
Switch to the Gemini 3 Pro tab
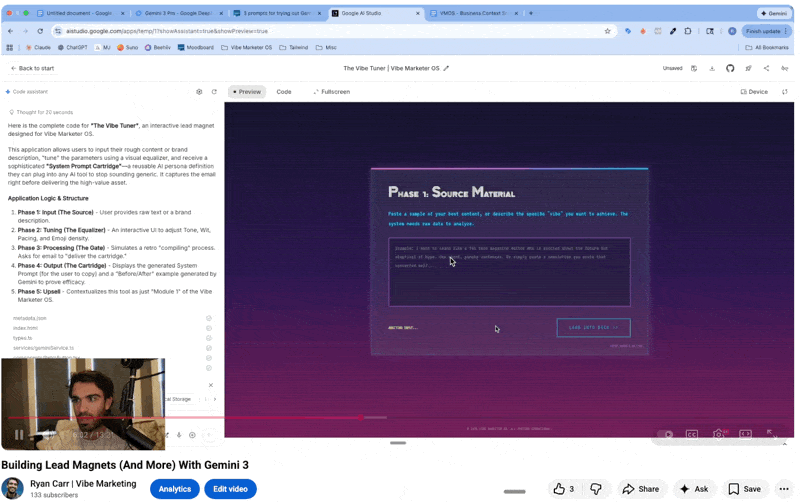click(178, 13)
